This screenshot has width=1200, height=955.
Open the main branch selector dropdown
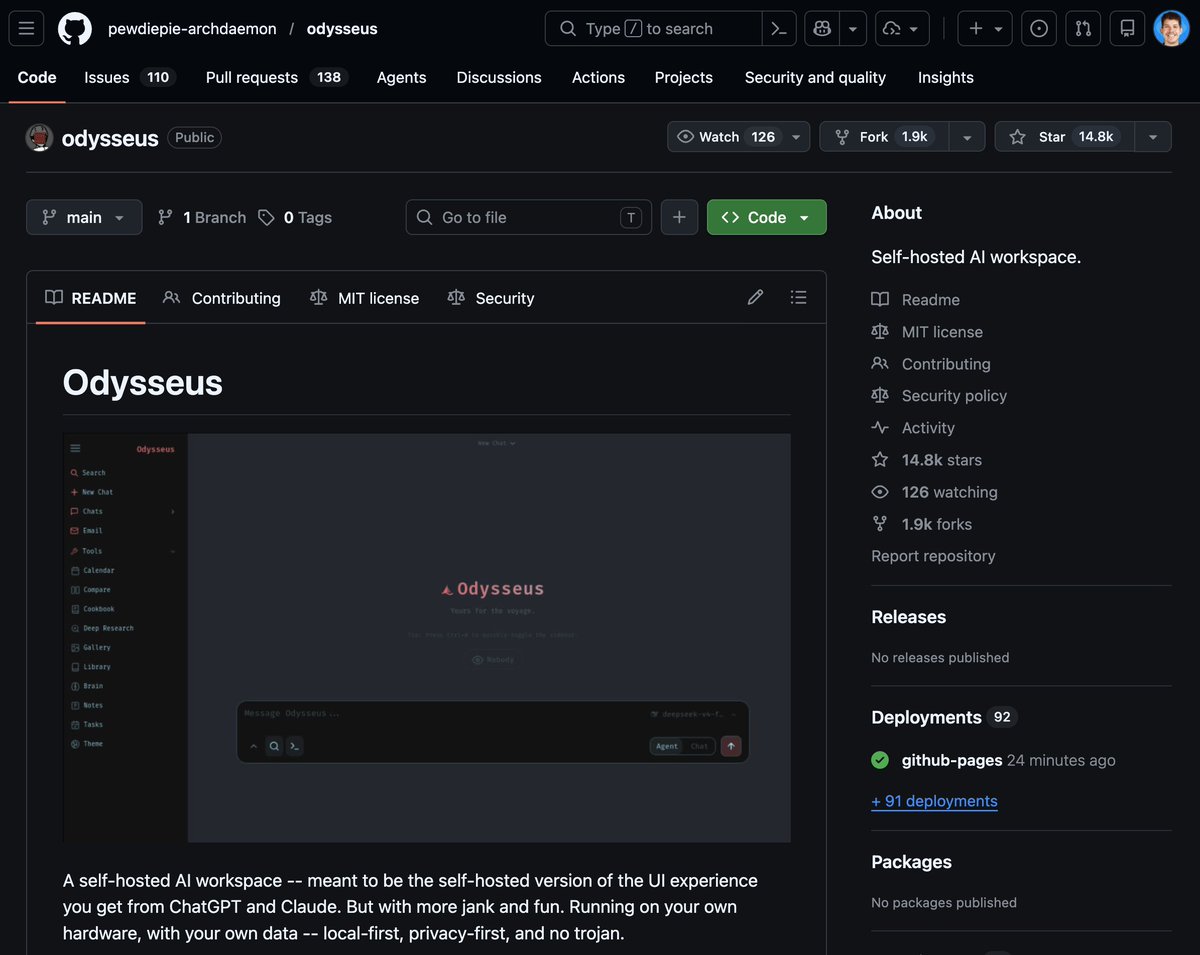(84, 217)
